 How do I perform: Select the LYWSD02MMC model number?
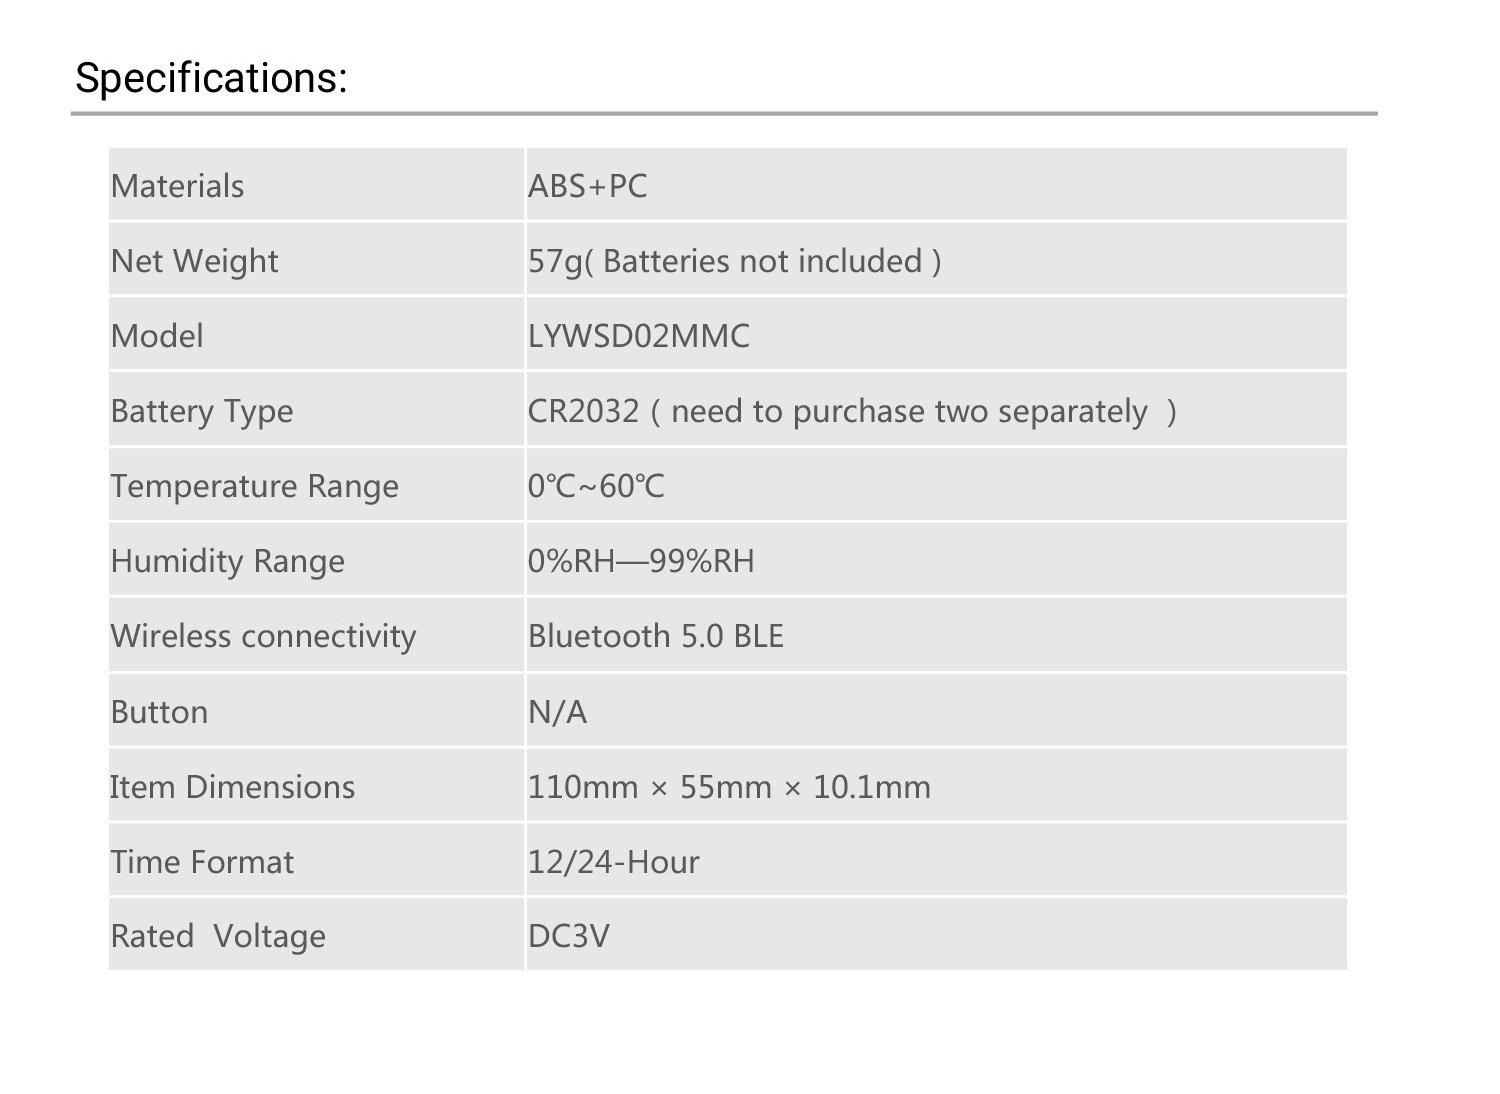click(639, 336)
